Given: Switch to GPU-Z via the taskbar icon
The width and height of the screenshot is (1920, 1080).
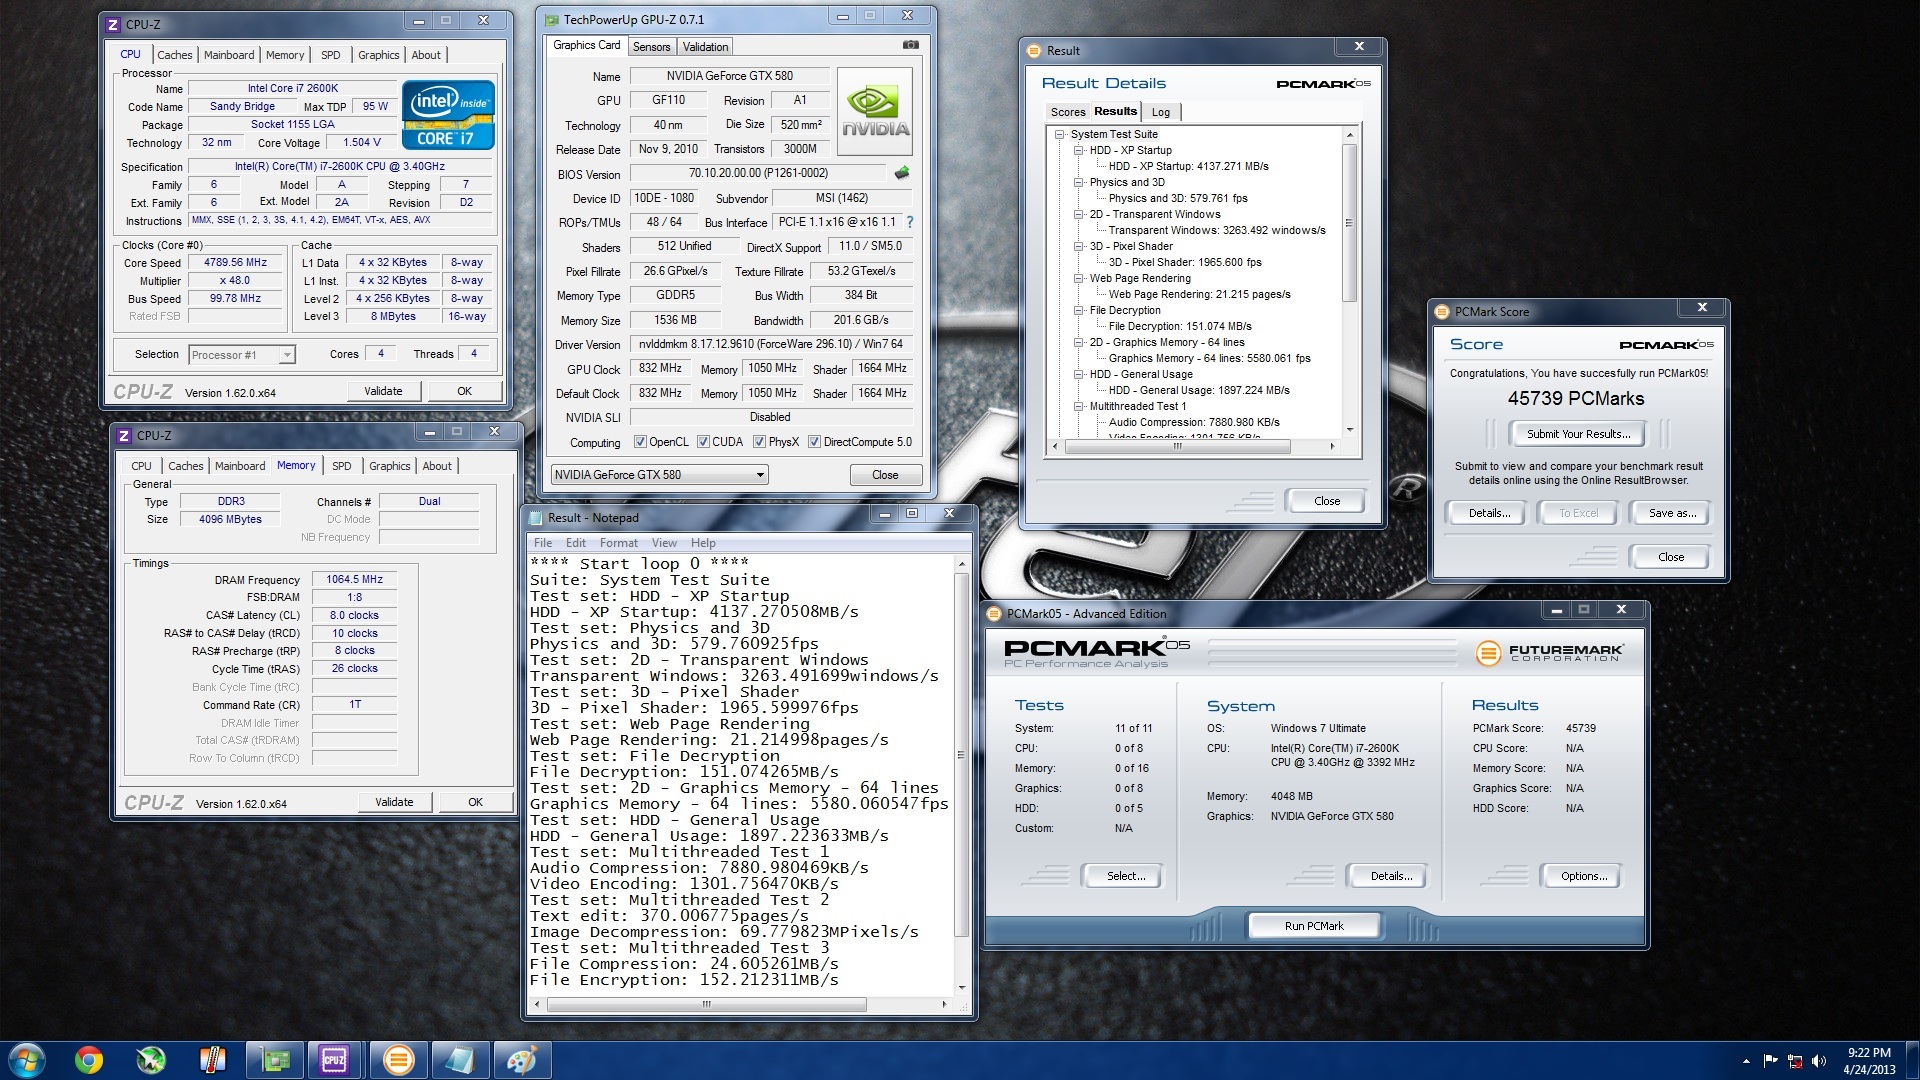Looking at the screenshot, I should pos(274,1060).
